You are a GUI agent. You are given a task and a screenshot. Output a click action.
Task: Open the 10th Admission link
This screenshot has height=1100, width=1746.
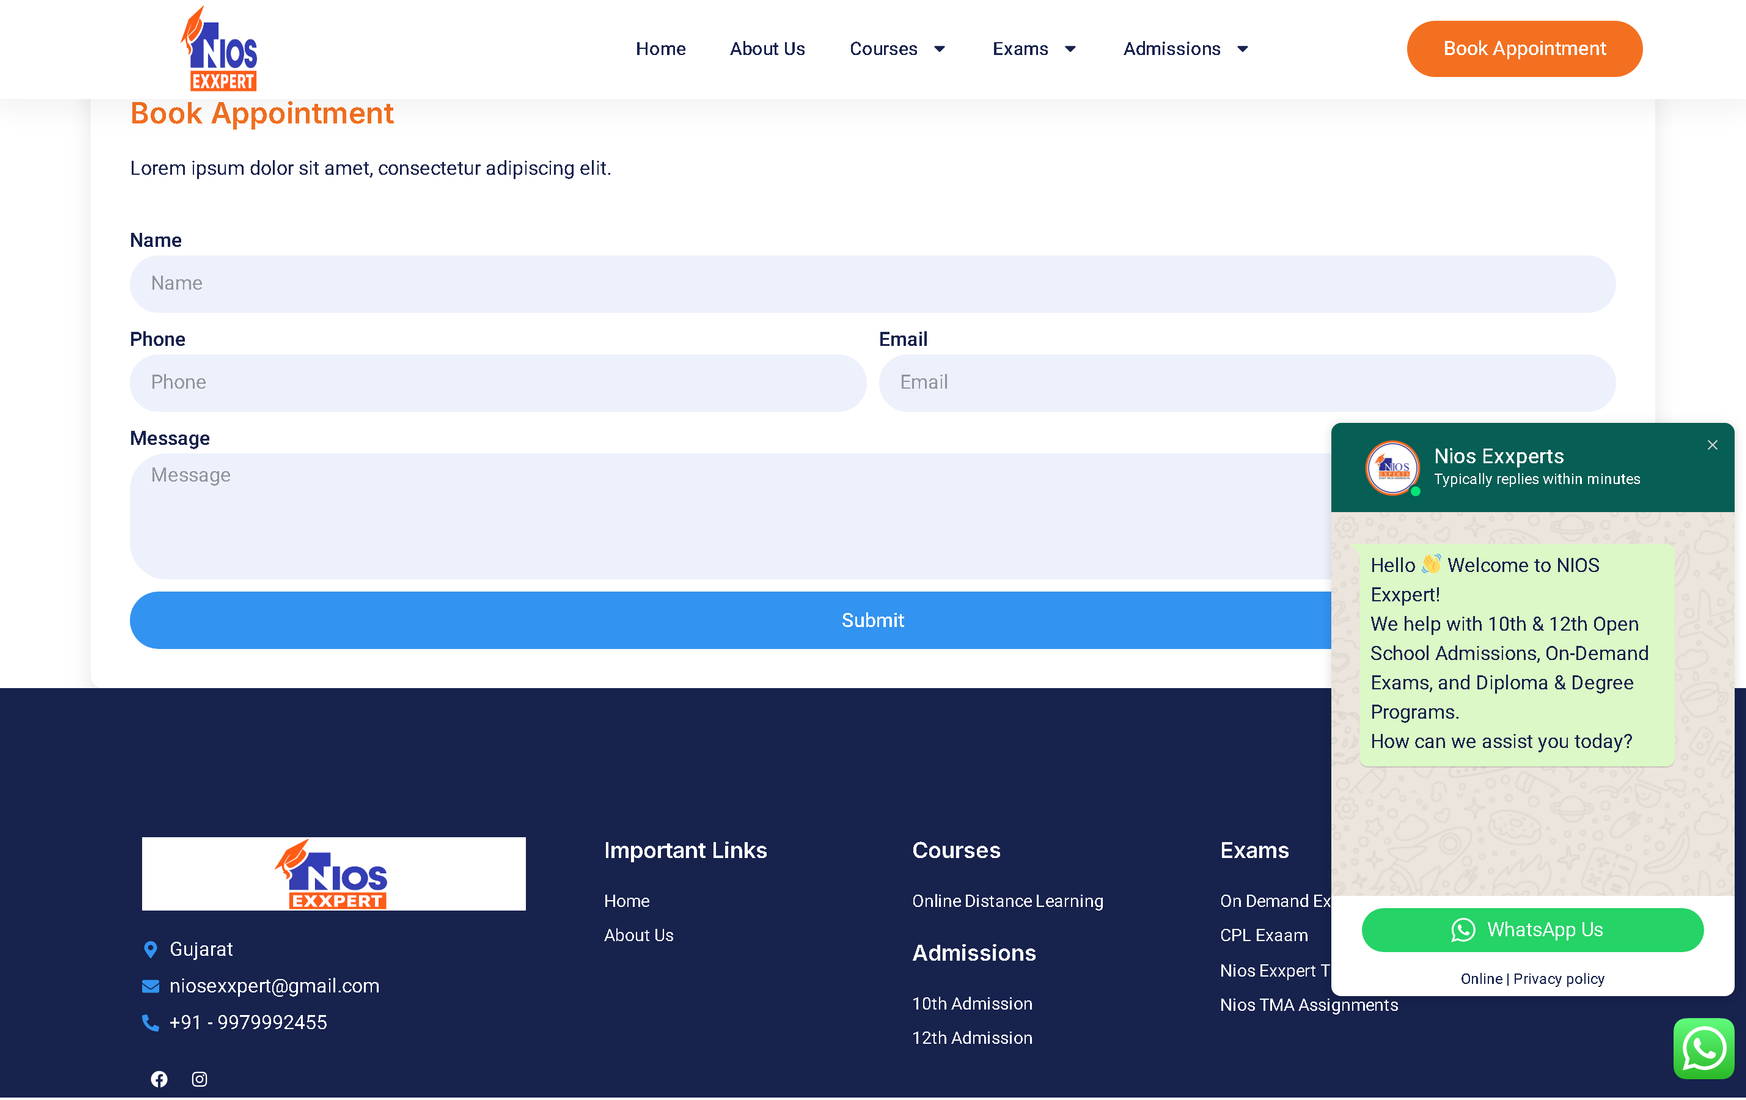[x=972, y=1004]
